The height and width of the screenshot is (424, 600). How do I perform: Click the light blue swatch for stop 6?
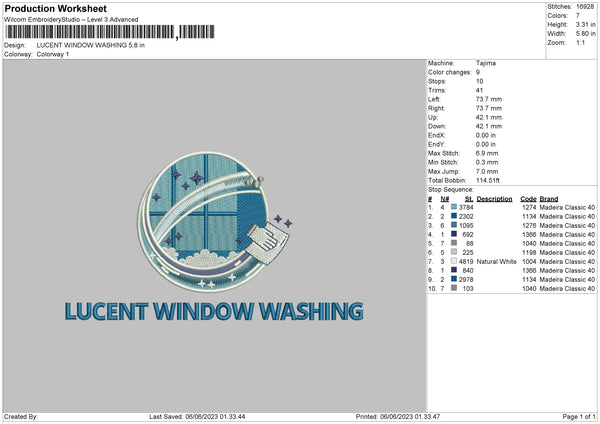tap(454, 252)
